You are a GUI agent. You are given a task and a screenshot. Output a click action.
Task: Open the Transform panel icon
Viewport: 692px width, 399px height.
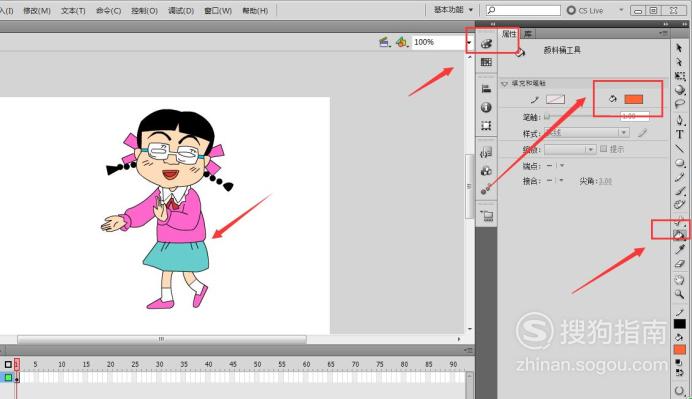coord(486,126)
